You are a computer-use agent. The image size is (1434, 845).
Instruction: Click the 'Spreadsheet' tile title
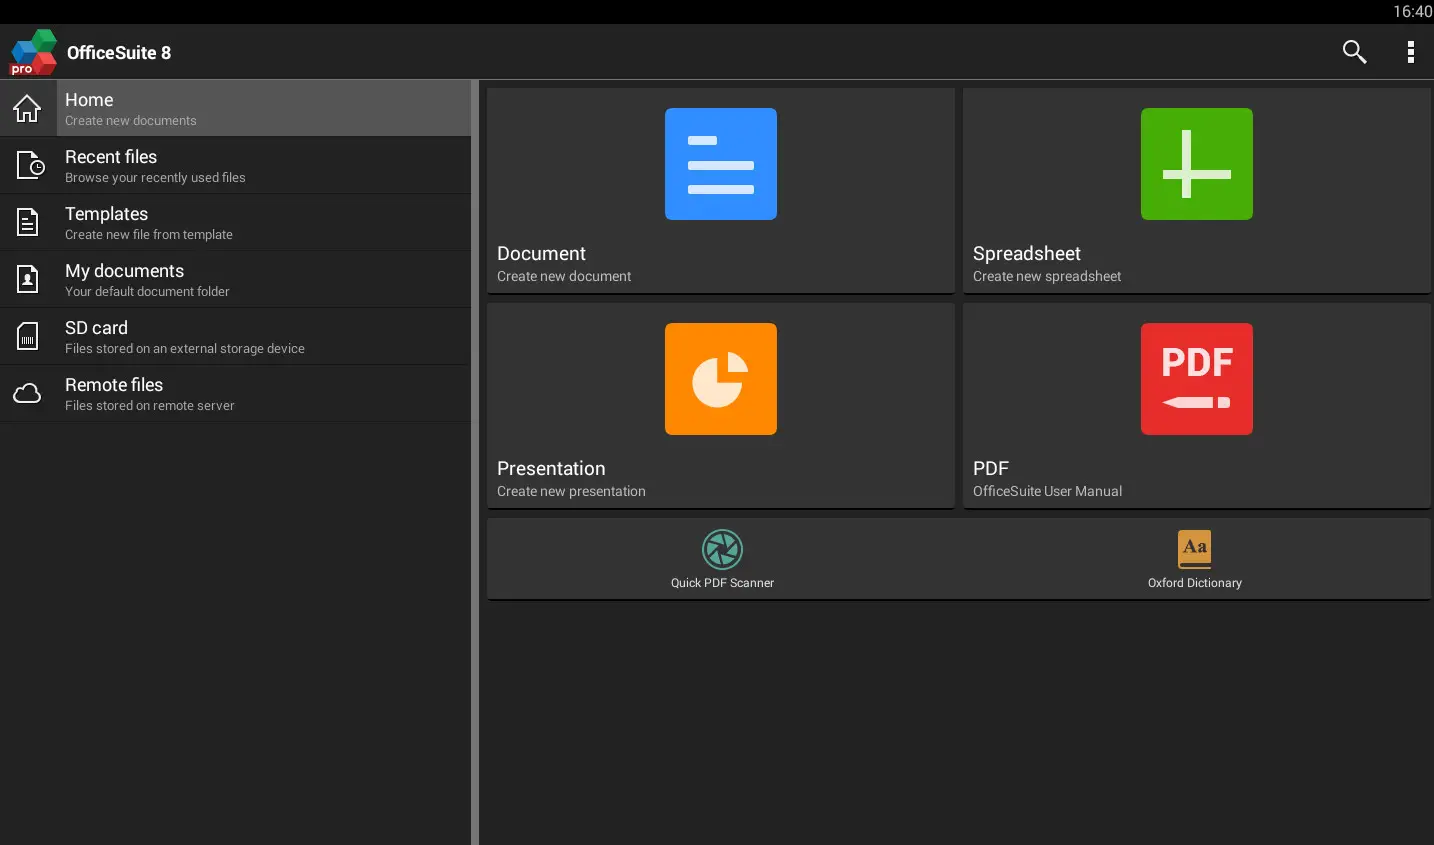click(1026, 254)
